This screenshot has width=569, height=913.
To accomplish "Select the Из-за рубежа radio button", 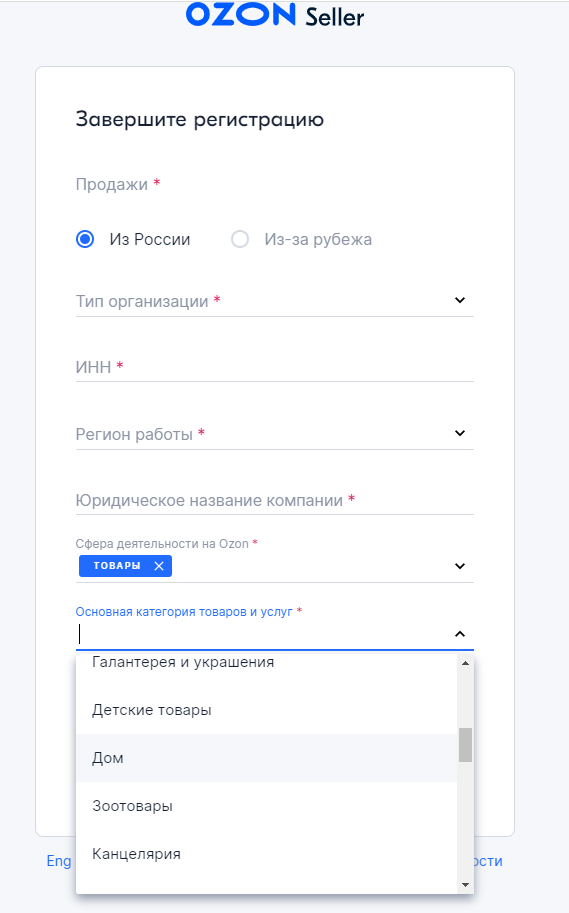I will click(x=240, y=239).
